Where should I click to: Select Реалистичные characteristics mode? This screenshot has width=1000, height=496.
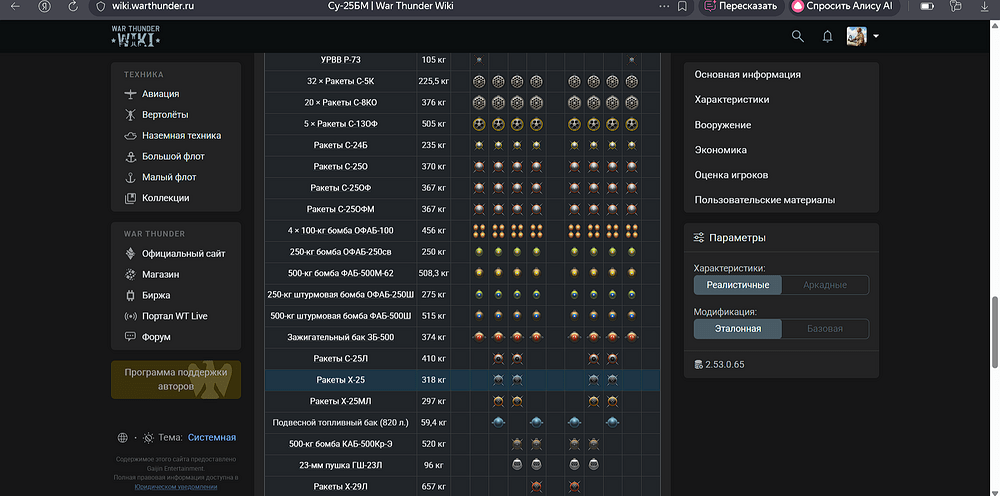click(738, 285)
